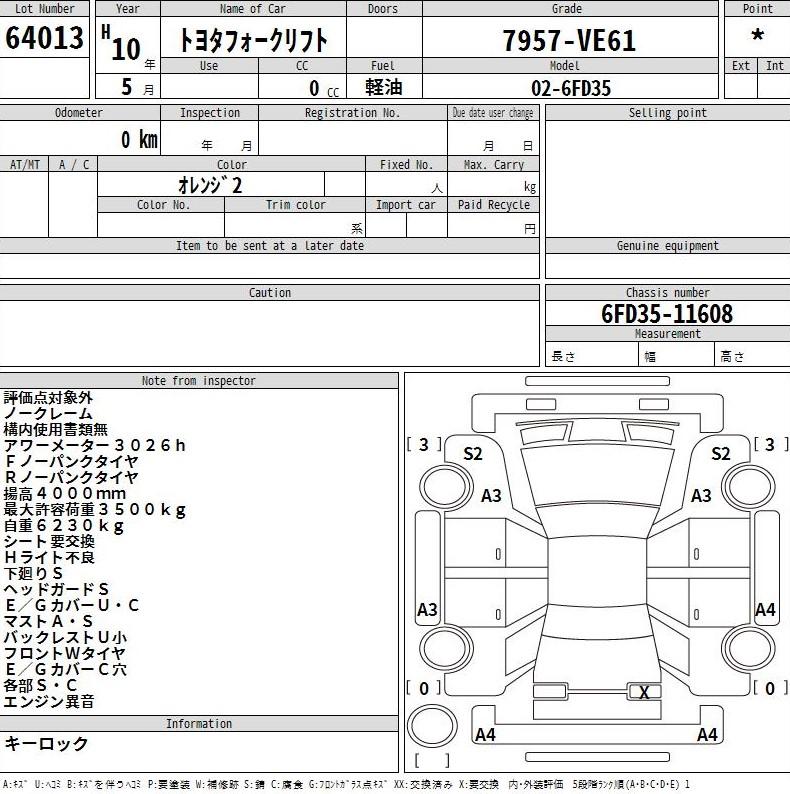Click the Genuine equipment header
This screenshot has height=794, width=790.
tap(667, 246)
